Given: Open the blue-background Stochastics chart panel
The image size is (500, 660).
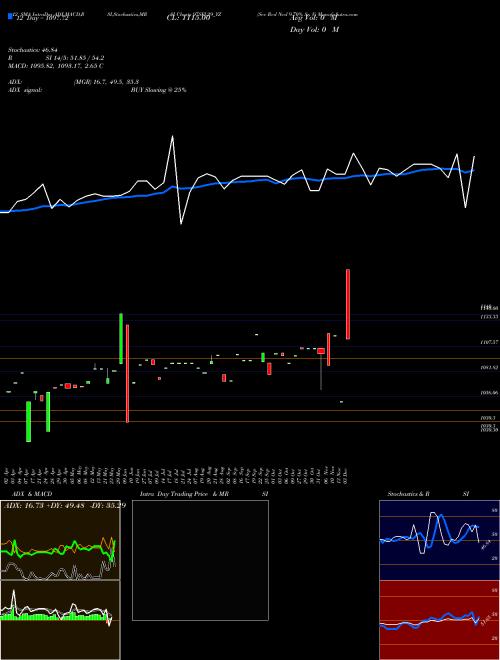Looking at the screenshot, I should pyautogui.click(x=439, y=540).
